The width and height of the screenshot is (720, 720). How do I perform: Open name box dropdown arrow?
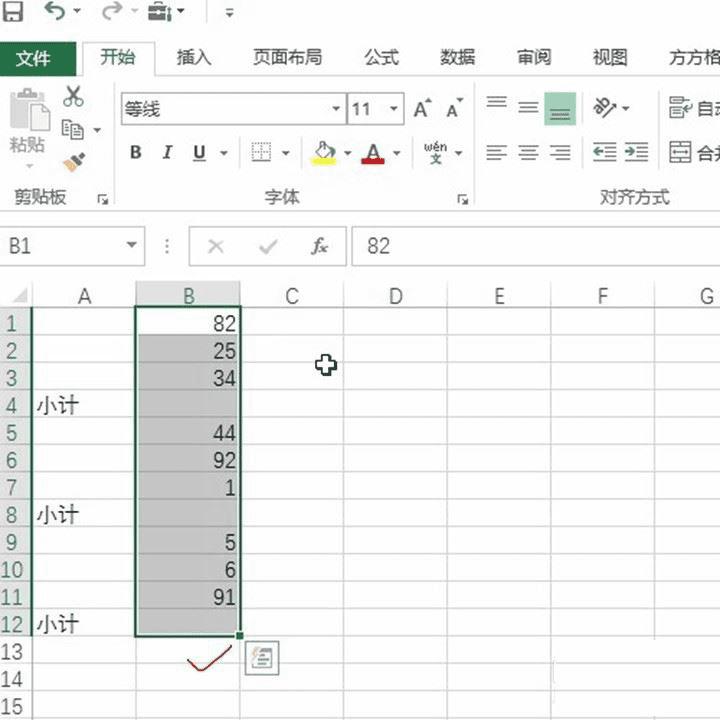pyautogui.click(x=132, y=245)
